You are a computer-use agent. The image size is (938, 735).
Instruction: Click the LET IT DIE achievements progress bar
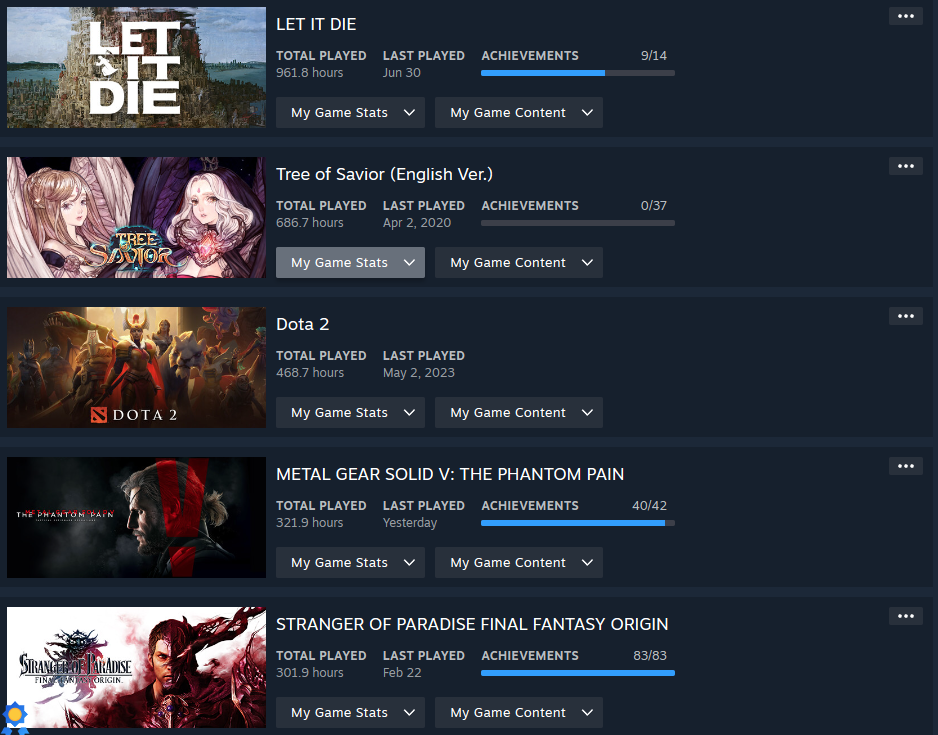(x=578, y=73)
